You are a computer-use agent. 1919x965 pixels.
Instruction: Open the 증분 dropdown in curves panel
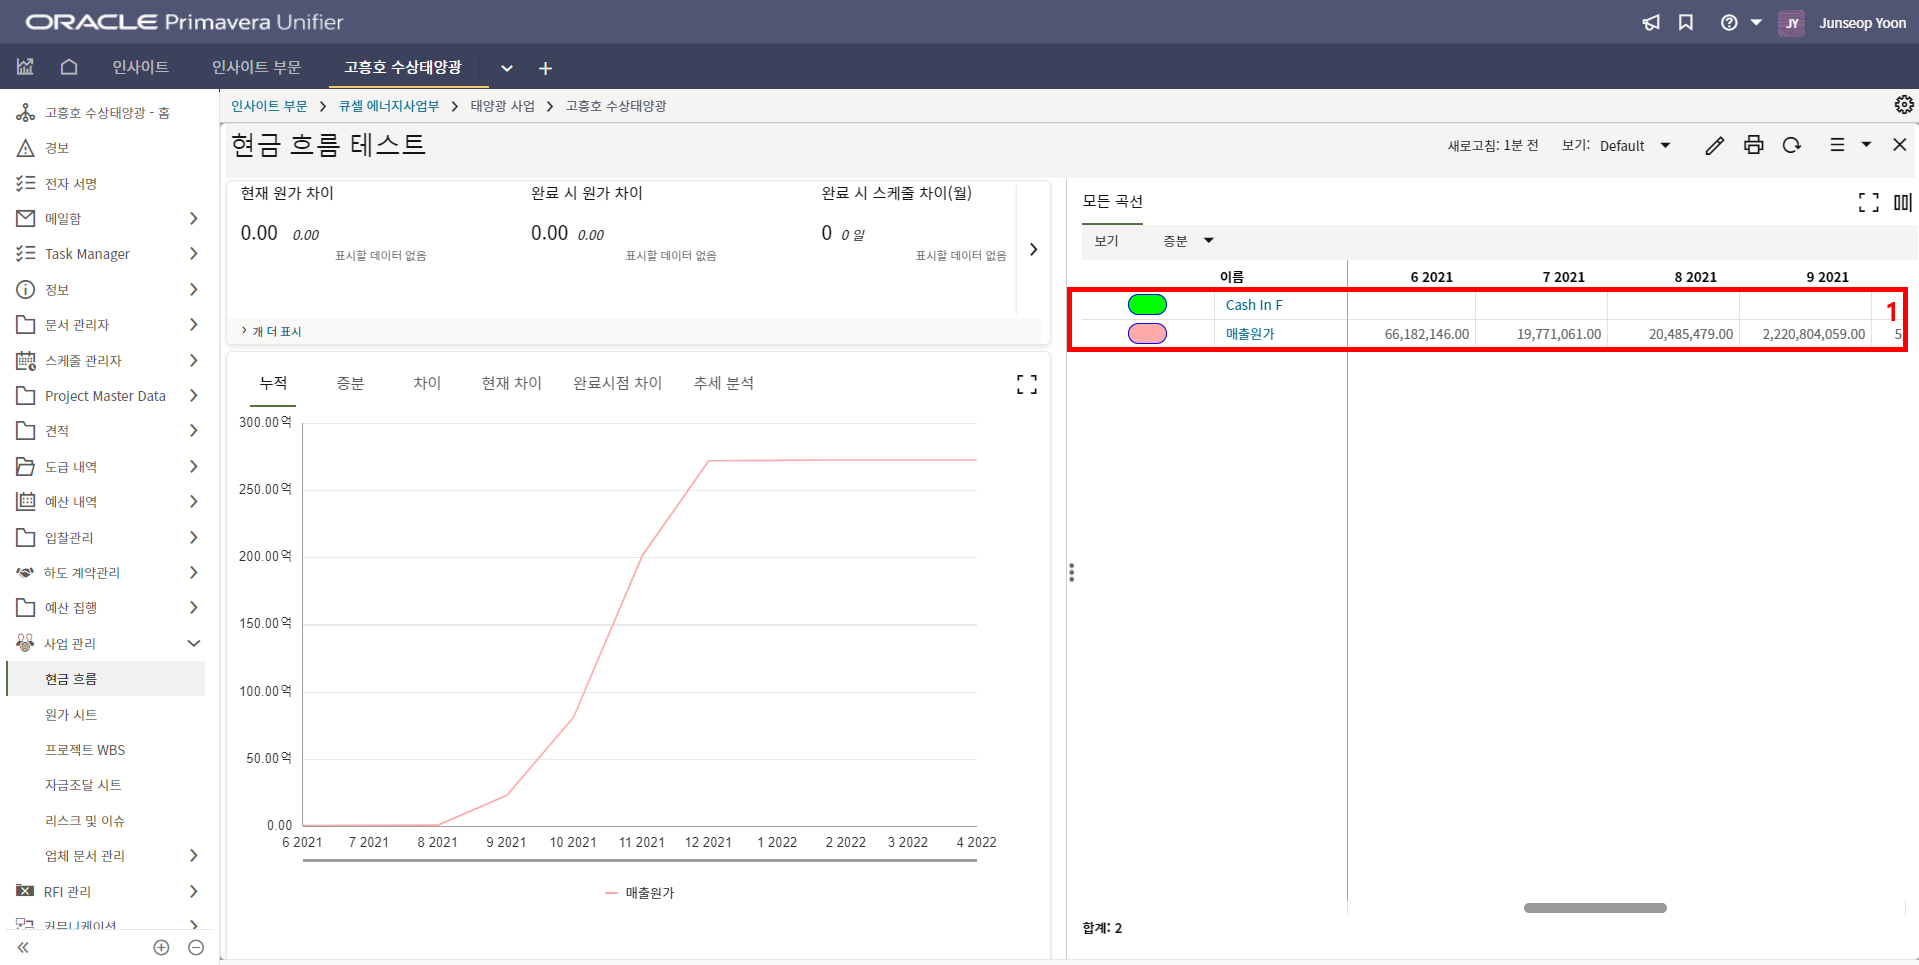(x=1188, y=241)
